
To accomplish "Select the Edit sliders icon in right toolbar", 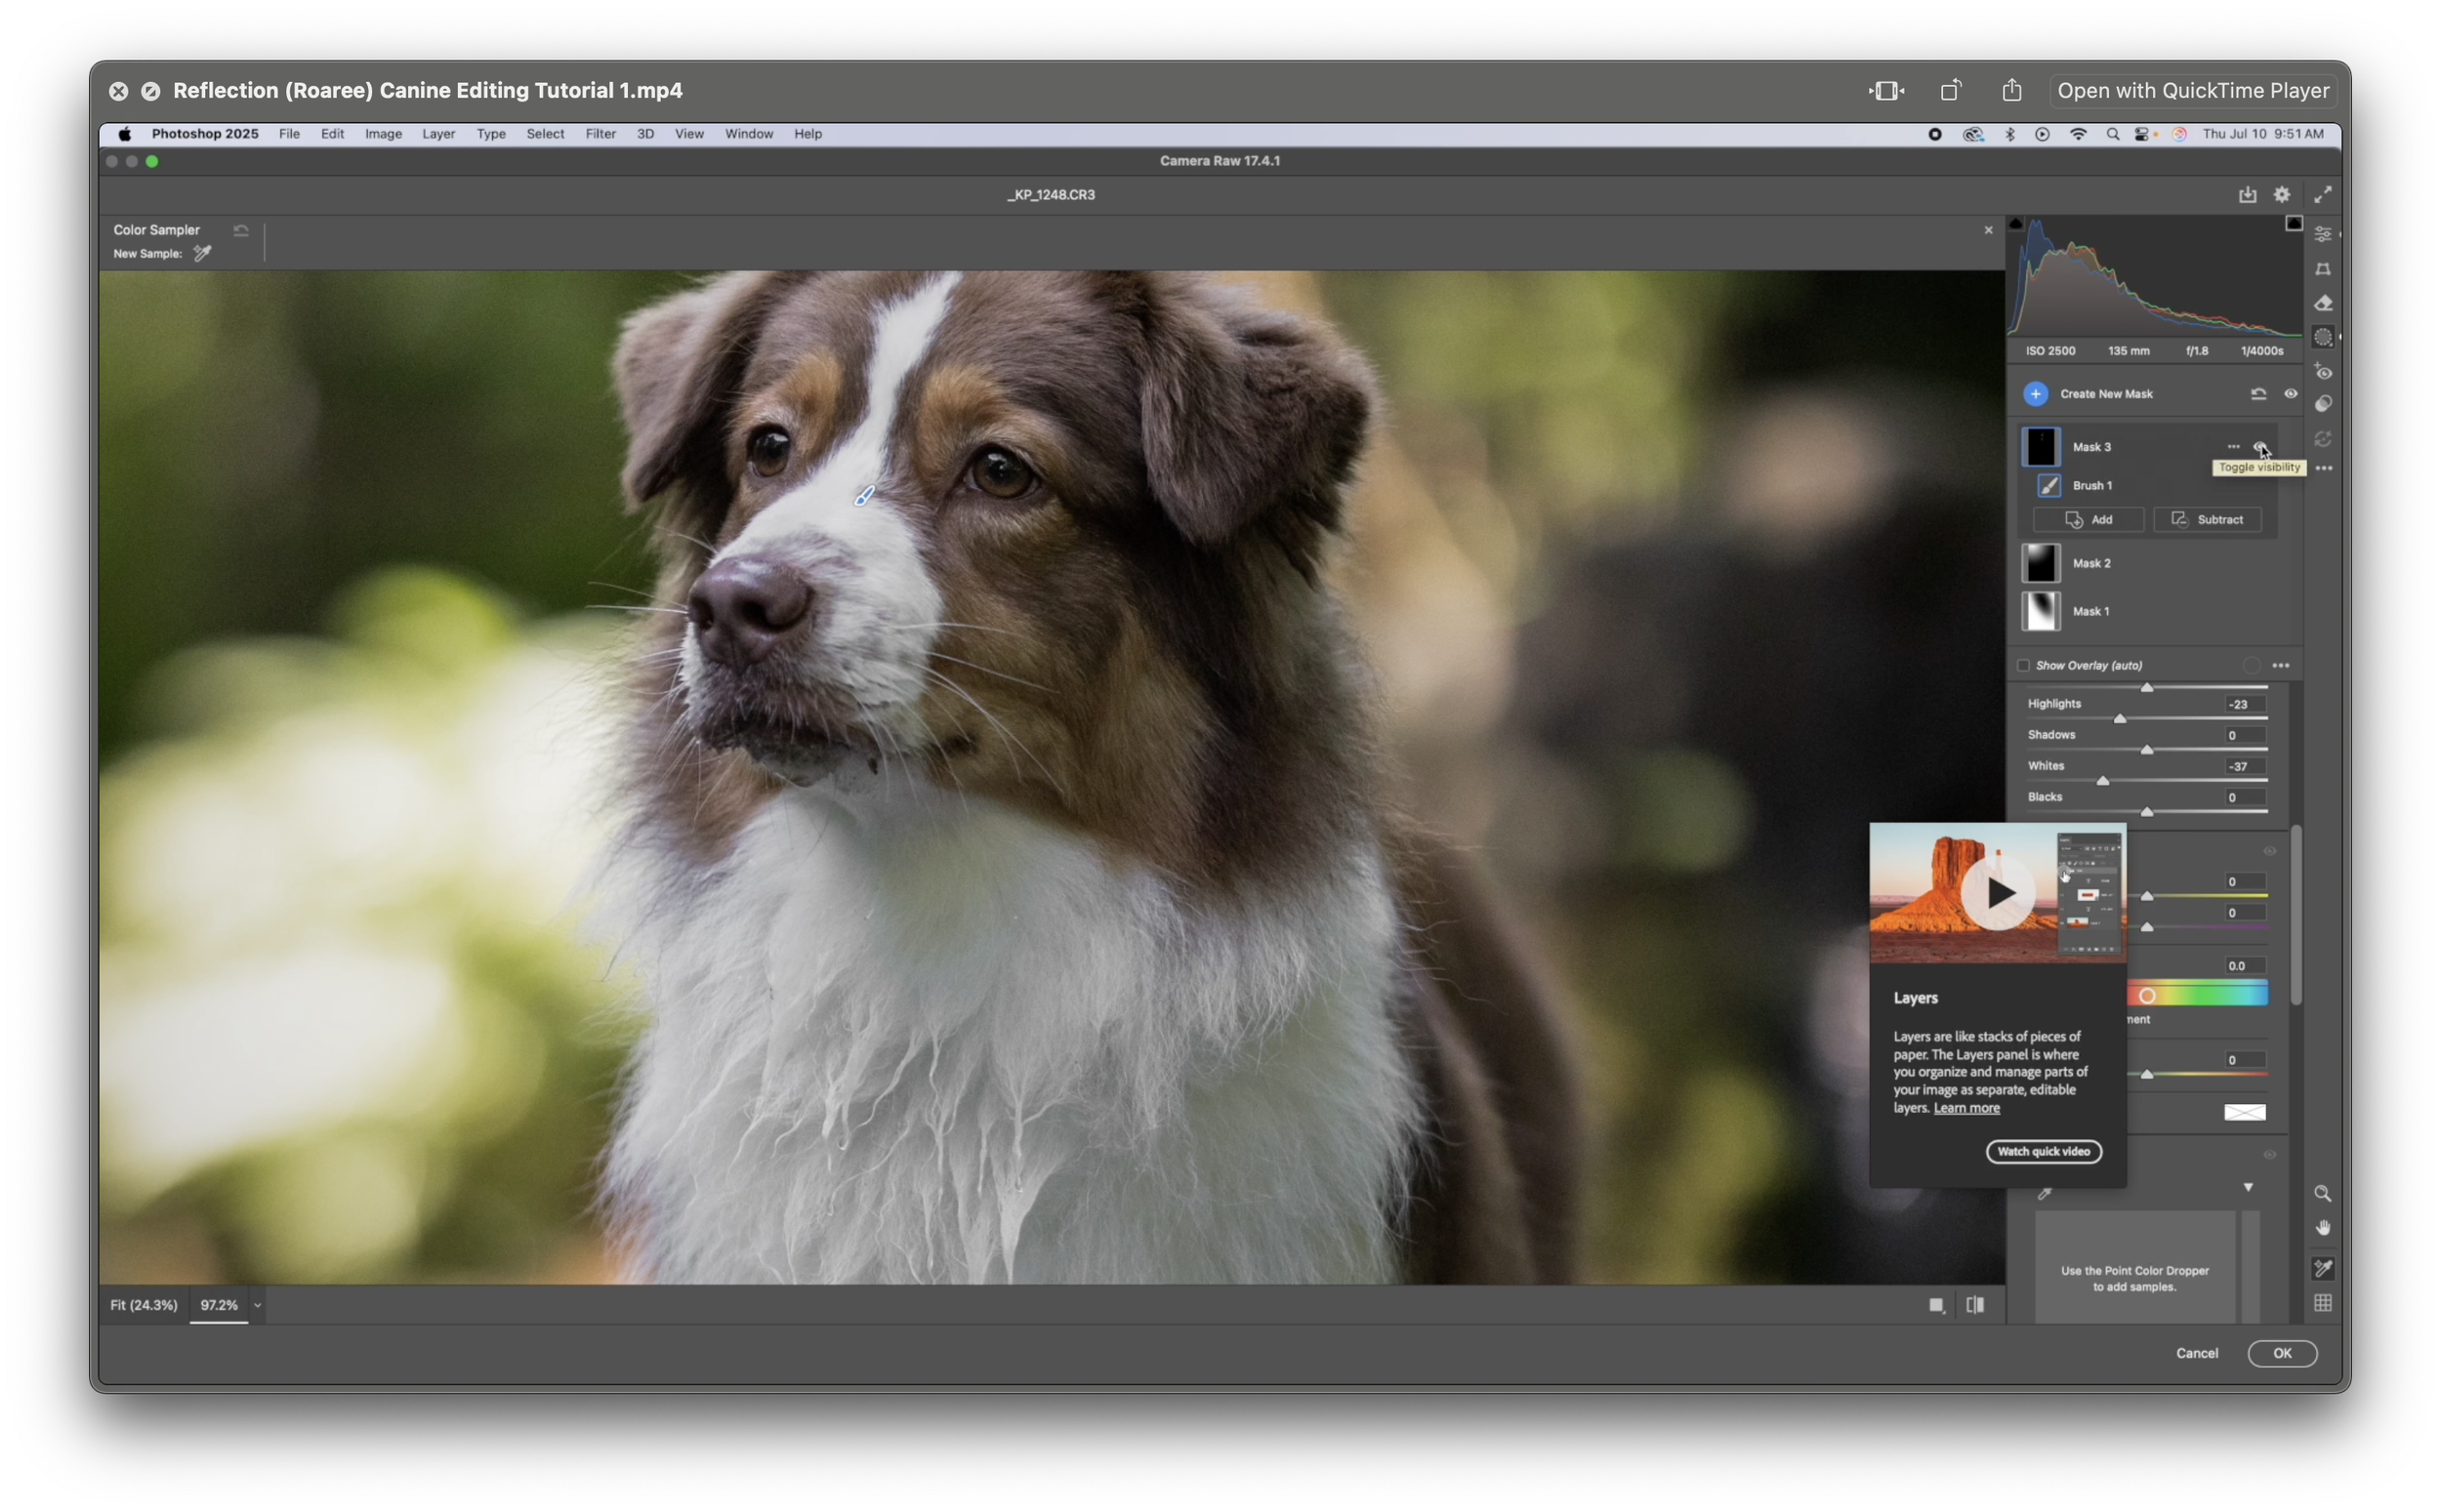I will (x=2322, y=234).
